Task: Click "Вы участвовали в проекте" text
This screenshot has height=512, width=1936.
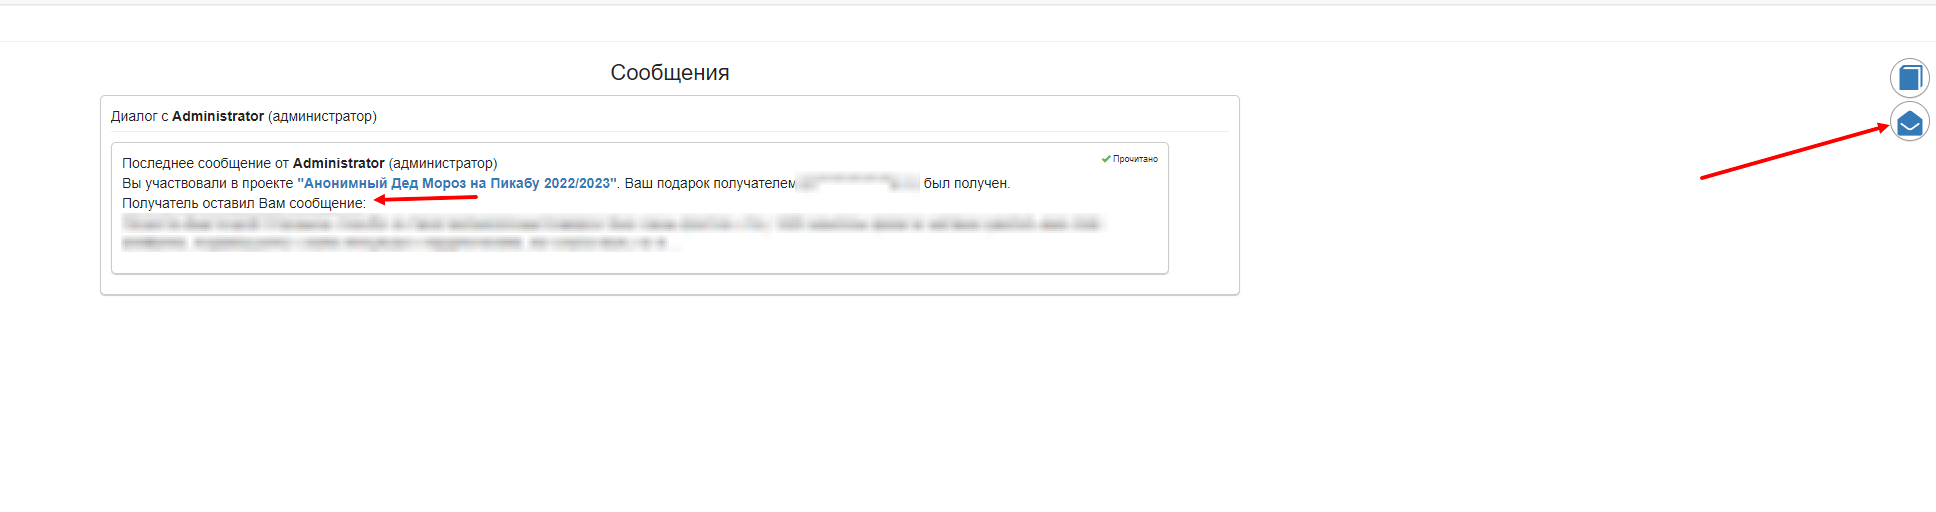Action: point(208,183)
